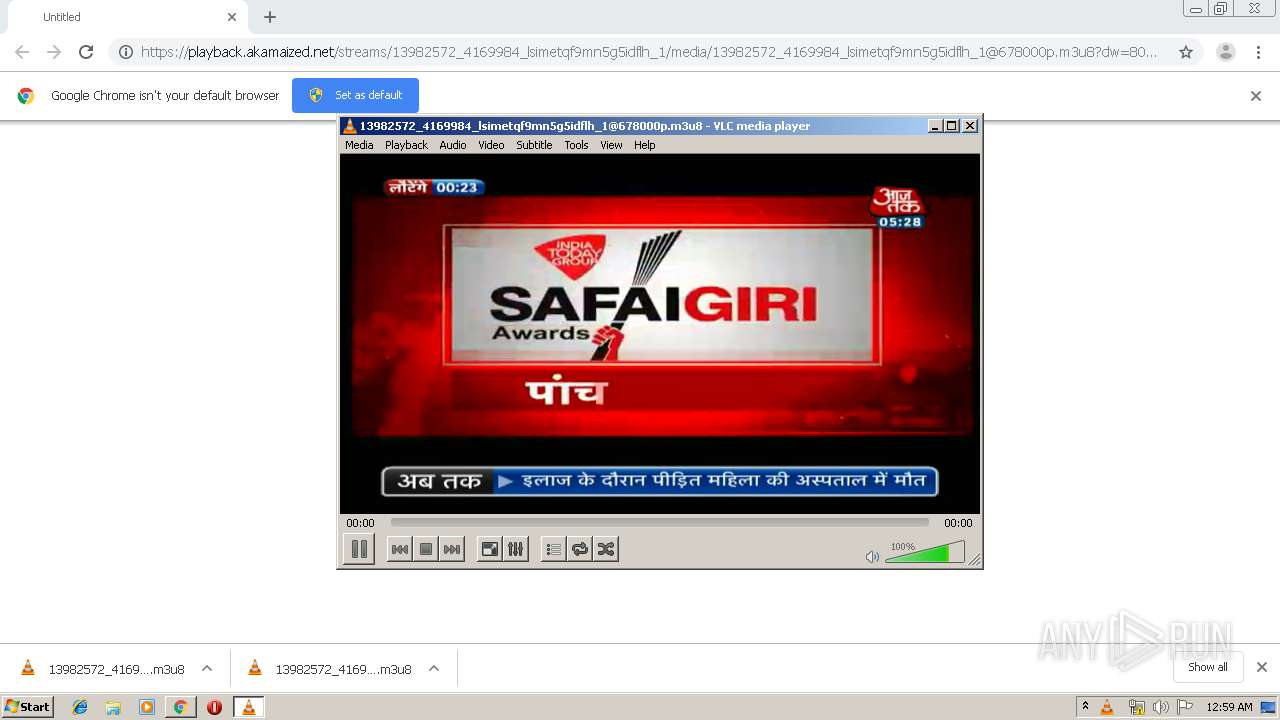Screen dimensions: 1280x720
Task: Open Windows Media Player from taskbar
Action: pyautogui.click(x=147, y=707)
